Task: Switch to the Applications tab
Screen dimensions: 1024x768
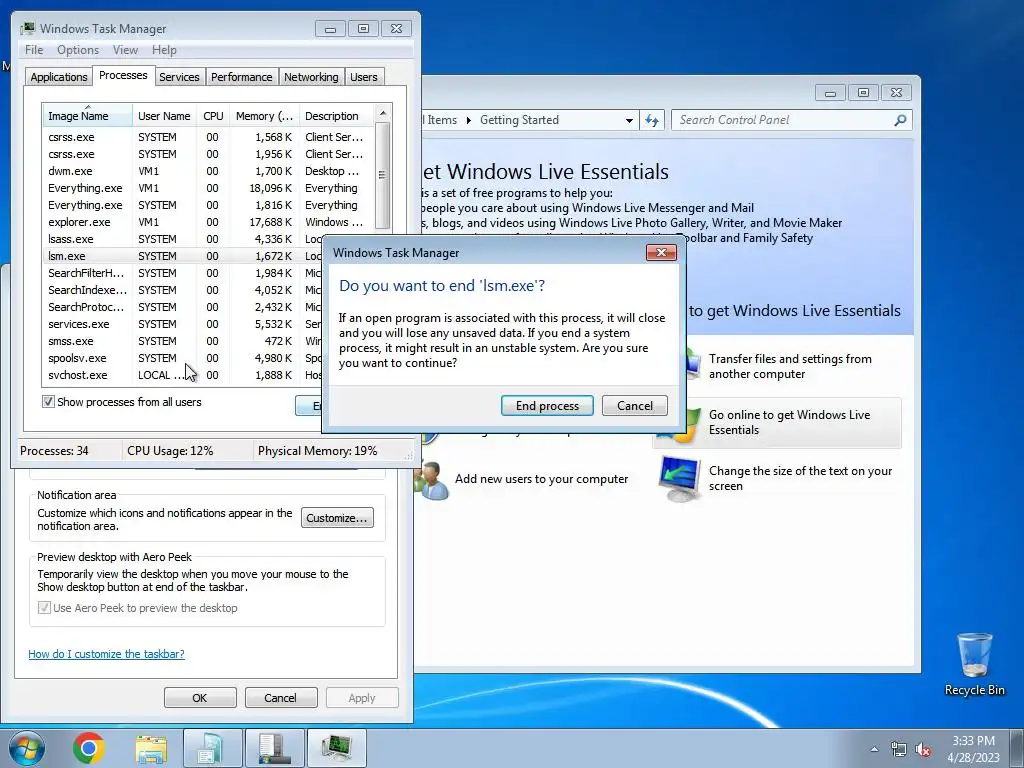Action: [59, 77]
